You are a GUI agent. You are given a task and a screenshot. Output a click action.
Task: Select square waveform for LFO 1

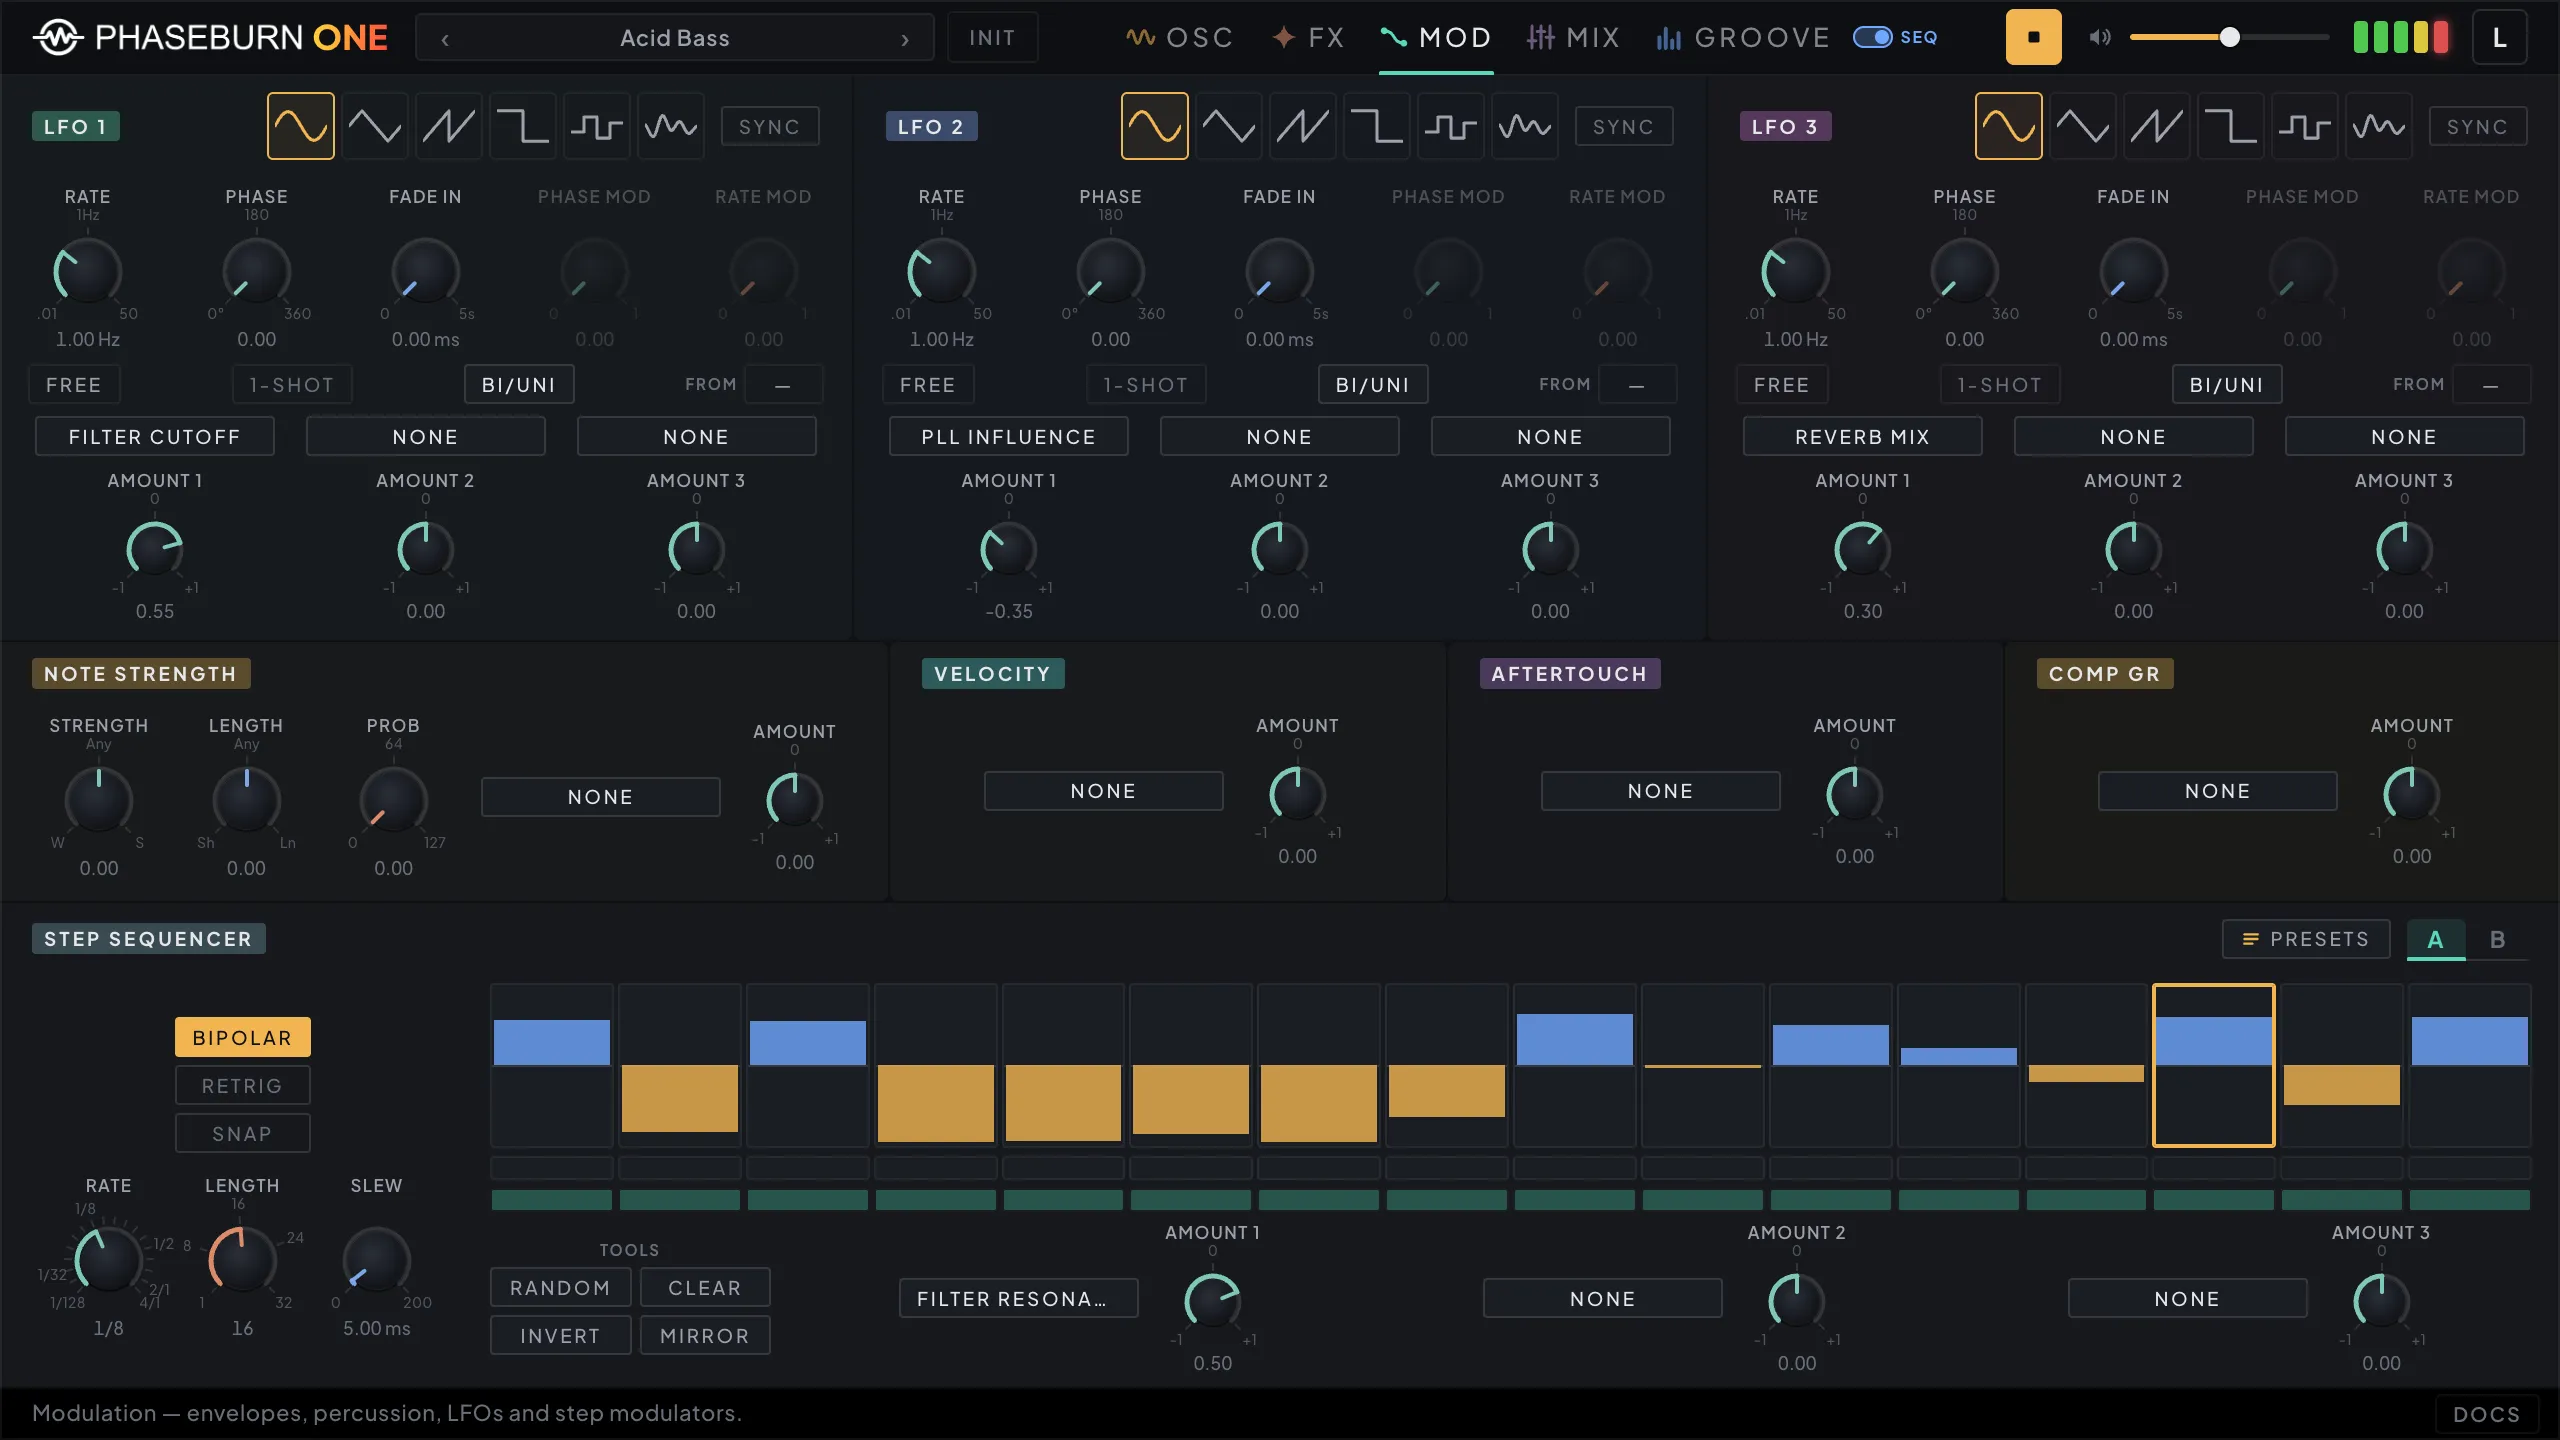tap(523, 126)
